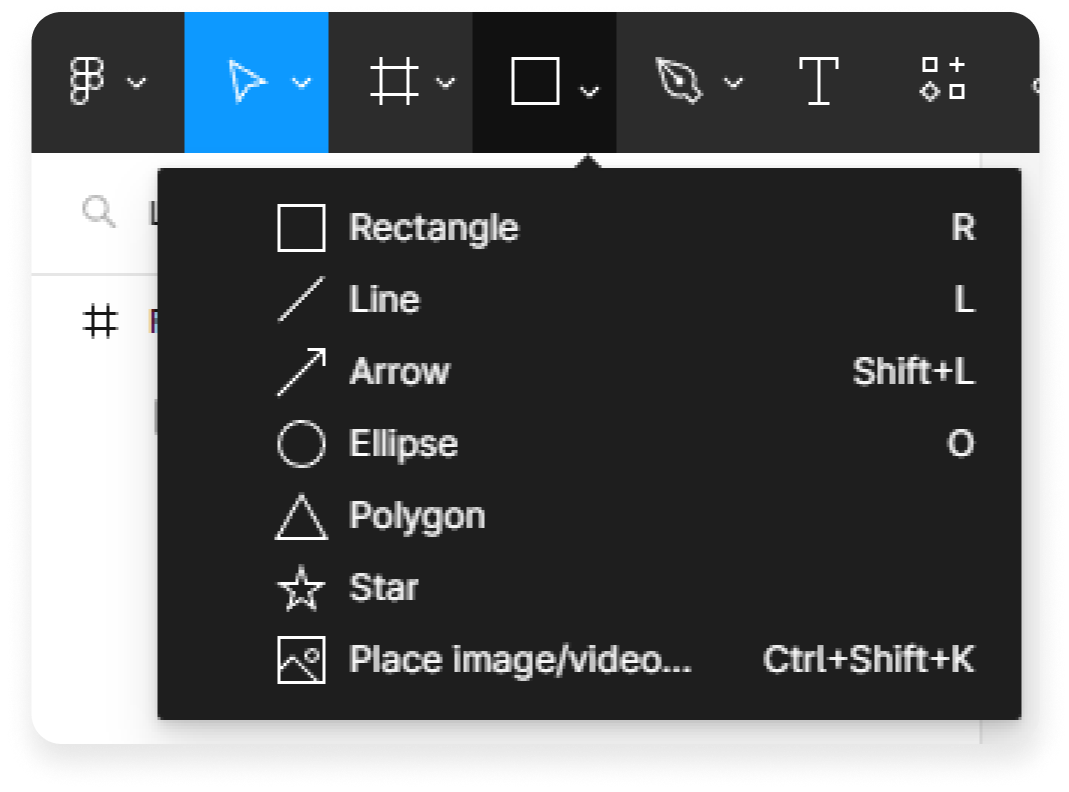Expand the Move tools dropdown chevron
The height and width of the screenshot is (792, 1069).
(x=301, y=83)
